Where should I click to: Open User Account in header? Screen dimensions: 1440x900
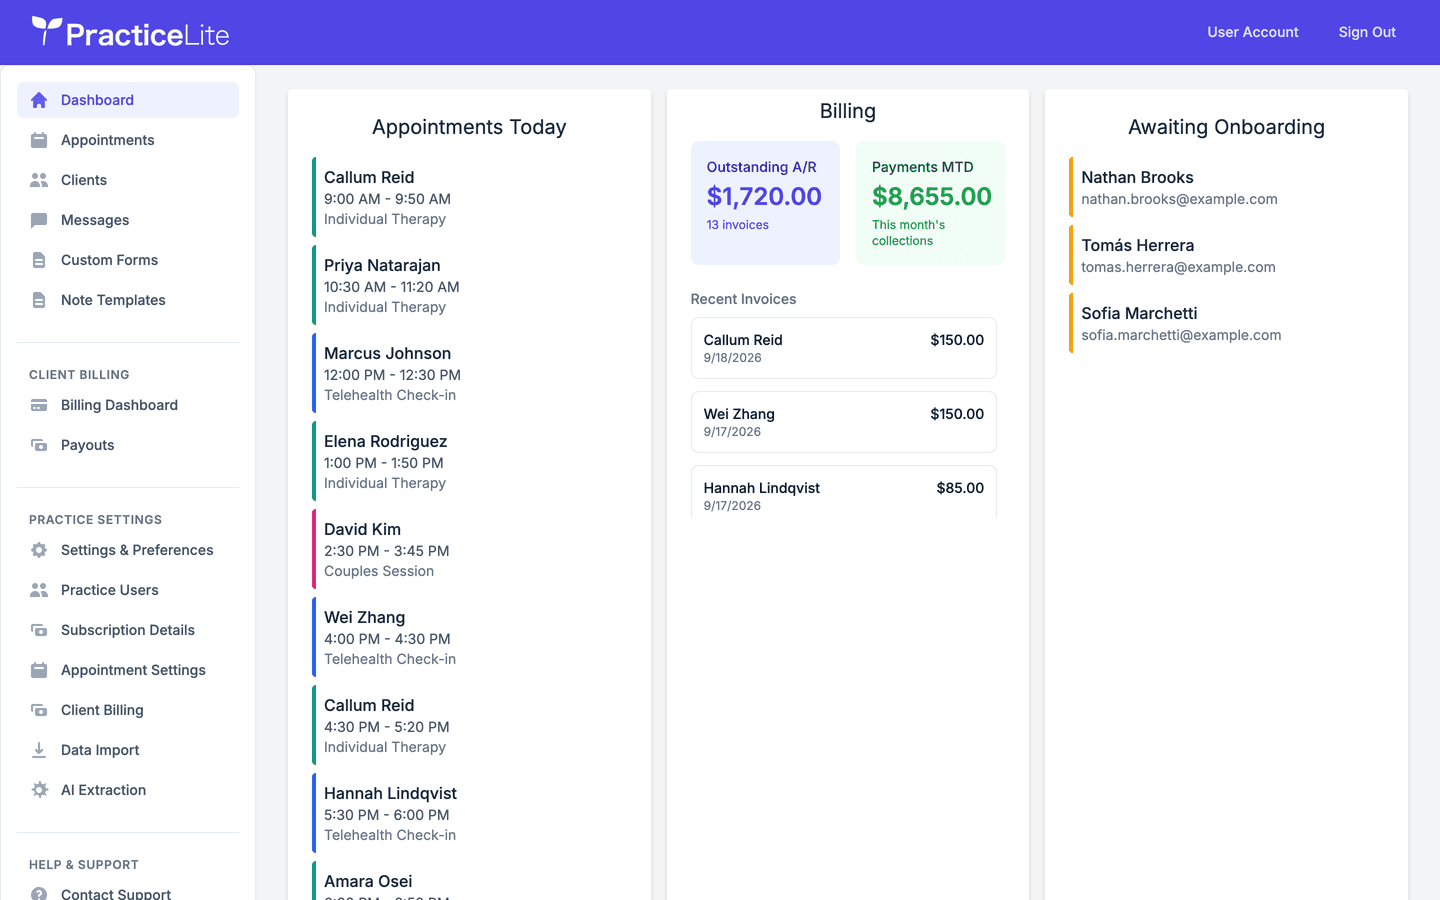(x=1252, y=32)
